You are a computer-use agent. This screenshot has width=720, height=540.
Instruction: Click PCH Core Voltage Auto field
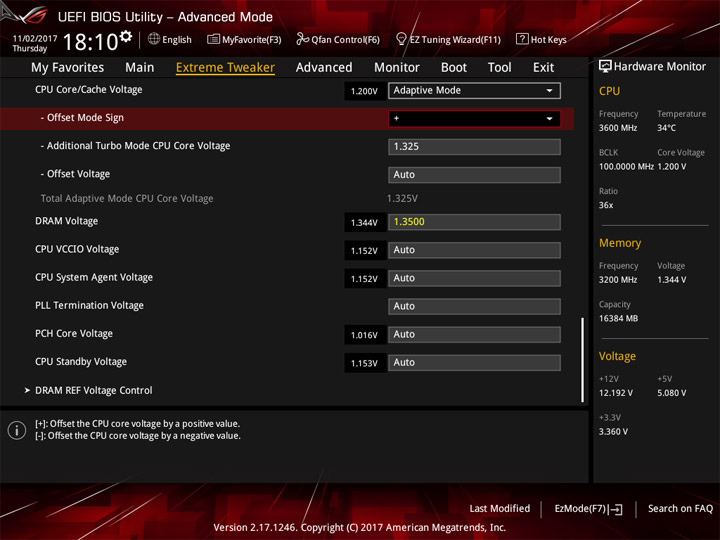(x=474, y=334)
